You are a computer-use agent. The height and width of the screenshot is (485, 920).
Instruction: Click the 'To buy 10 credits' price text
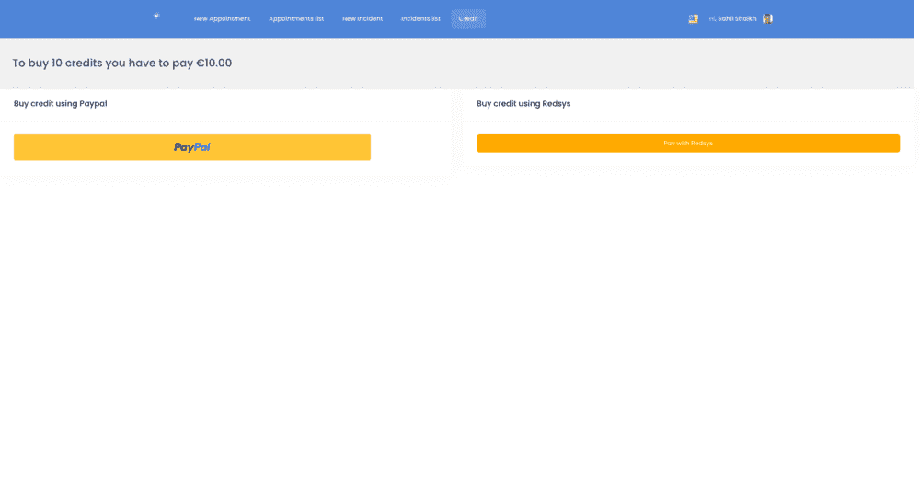pyautogui.click(x=122, y=63)
